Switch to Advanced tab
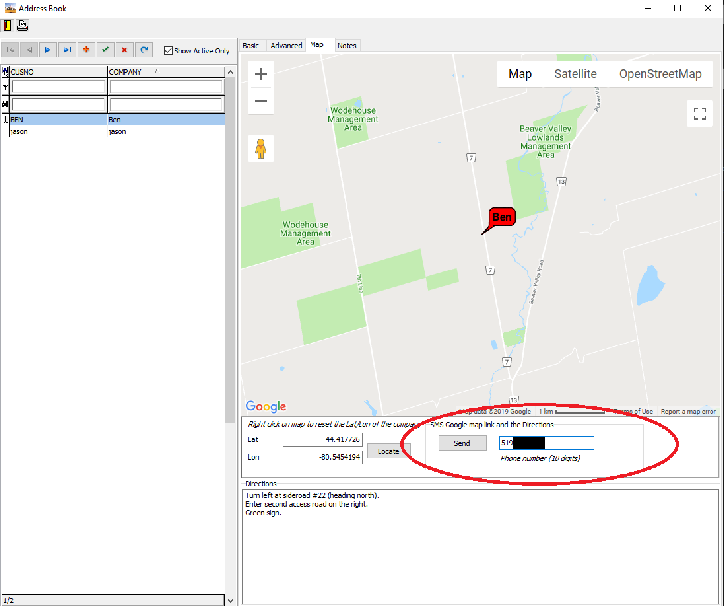 (286, 45)
